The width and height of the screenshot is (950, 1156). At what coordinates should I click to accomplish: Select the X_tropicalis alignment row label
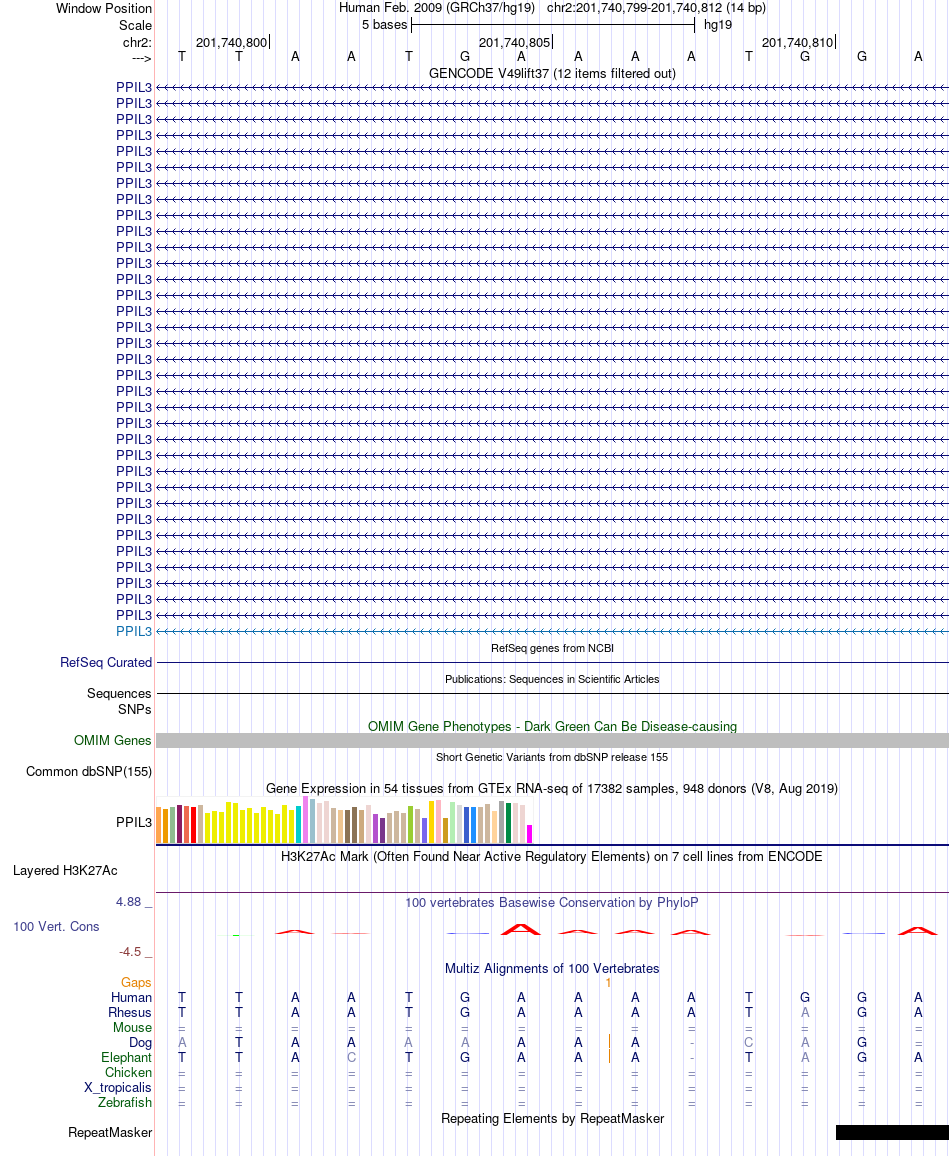pos(118,1087)
